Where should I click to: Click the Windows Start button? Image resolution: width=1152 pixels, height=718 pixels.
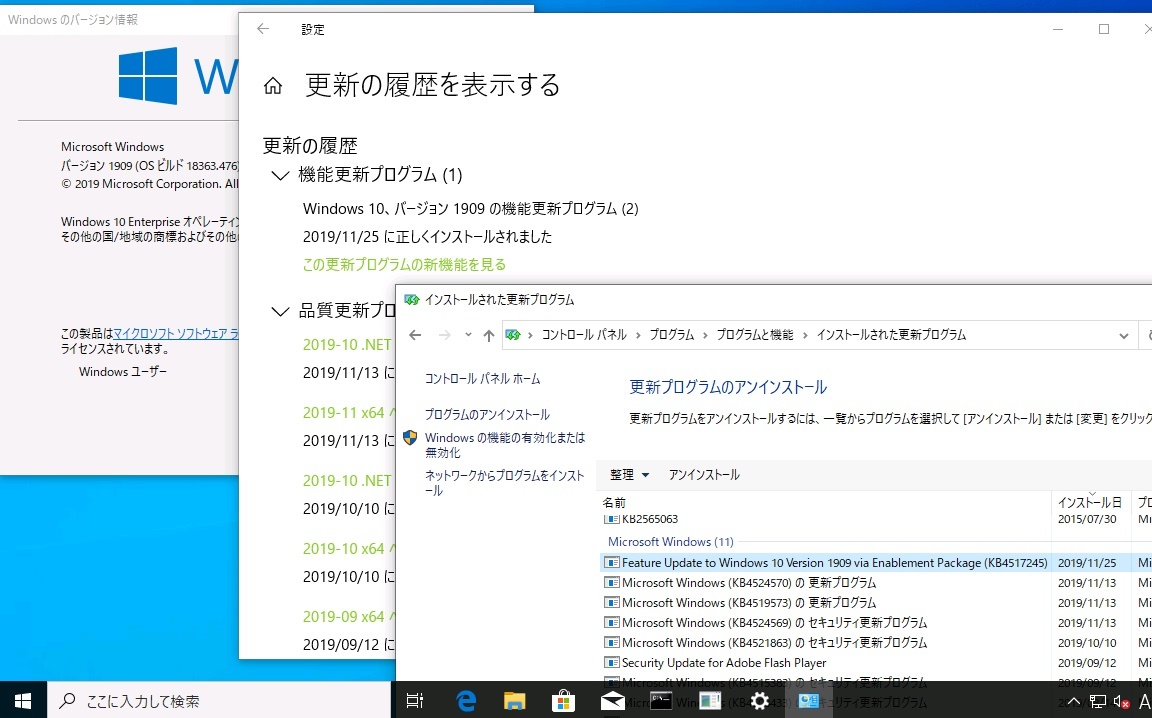click(x=23, y=701)
